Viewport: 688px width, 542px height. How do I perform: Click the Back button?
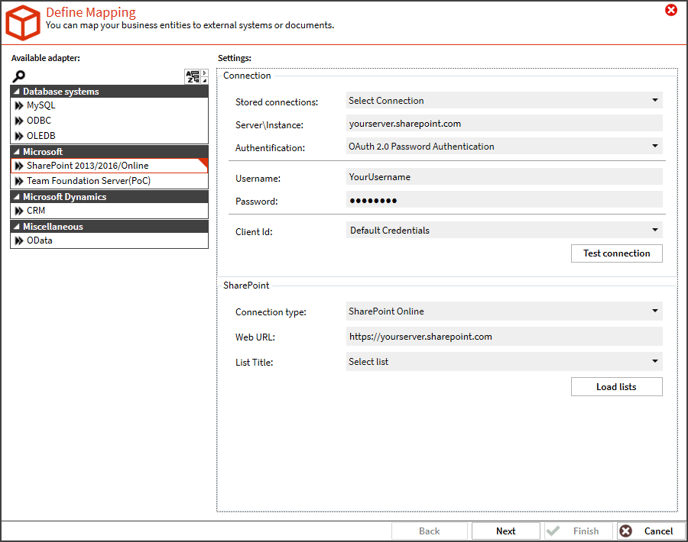coord(429,531)
